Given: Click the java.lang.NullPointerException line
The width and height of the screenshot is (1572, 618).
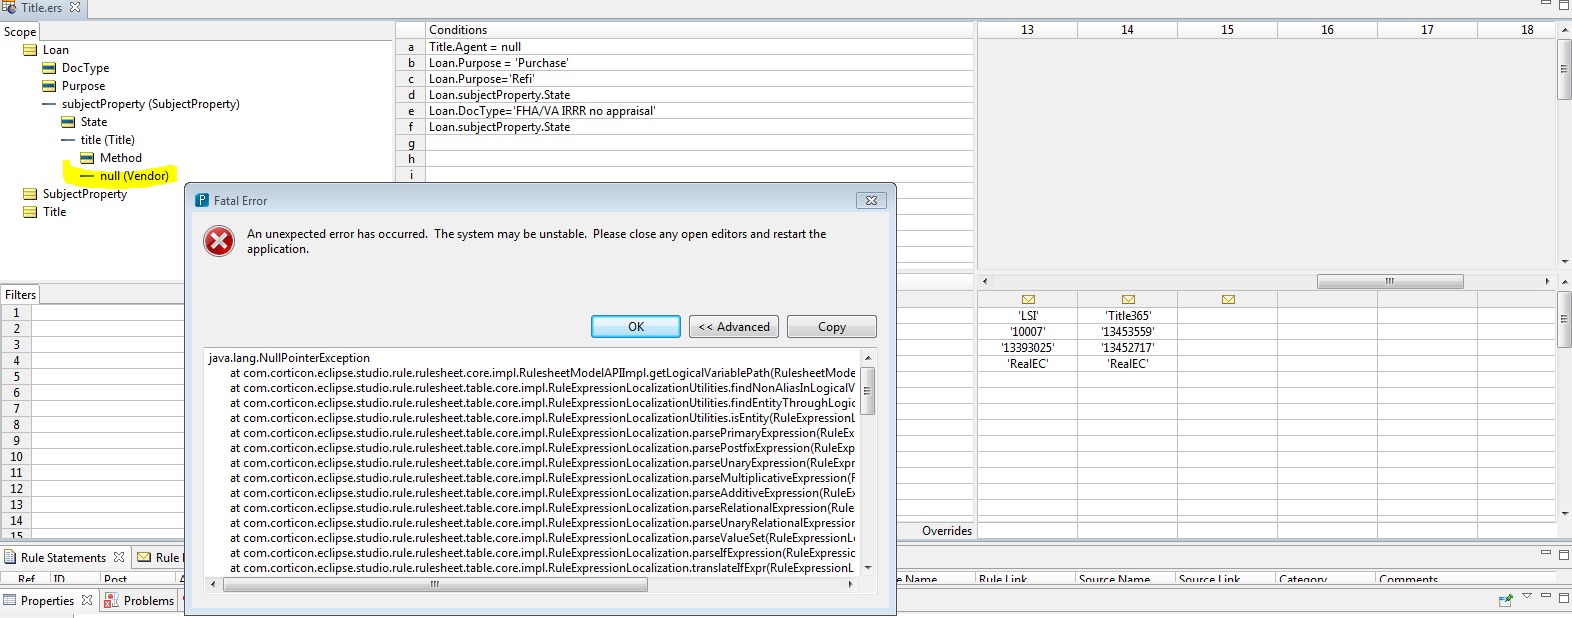Looking at the screenshot, I should [x=289, y=358].
